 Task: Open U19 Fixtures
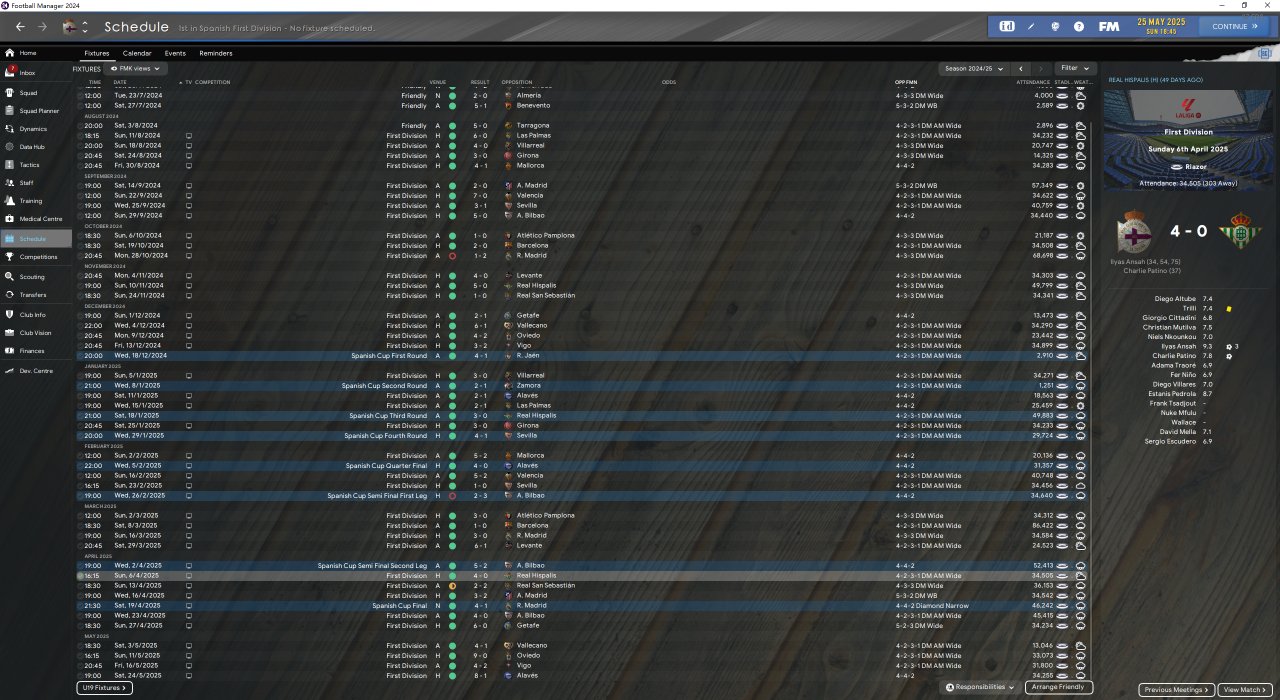click(x=105, y=688)
